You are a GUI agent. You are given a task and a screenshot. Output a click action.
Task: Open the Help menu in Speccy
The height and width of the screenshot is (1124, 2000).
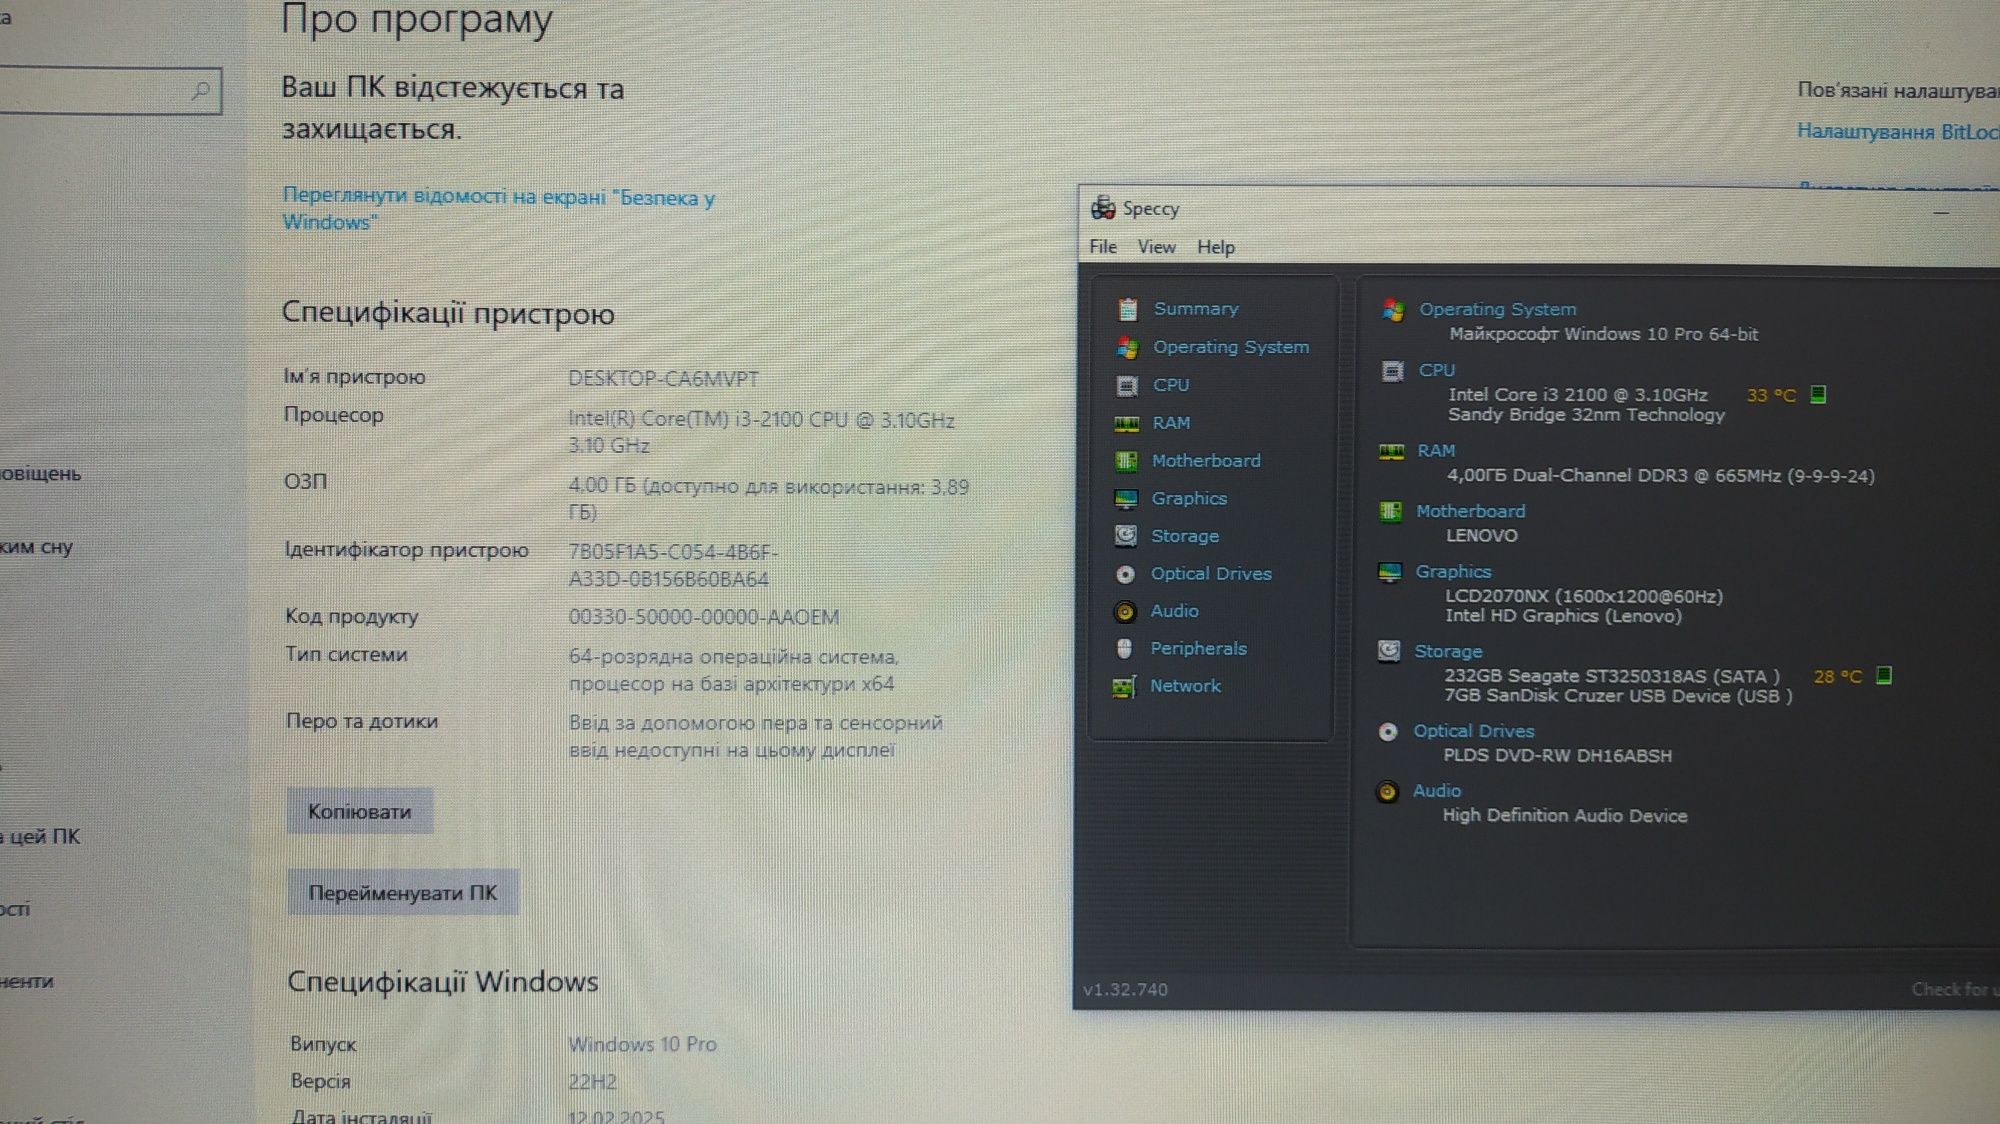point(1216,247)
